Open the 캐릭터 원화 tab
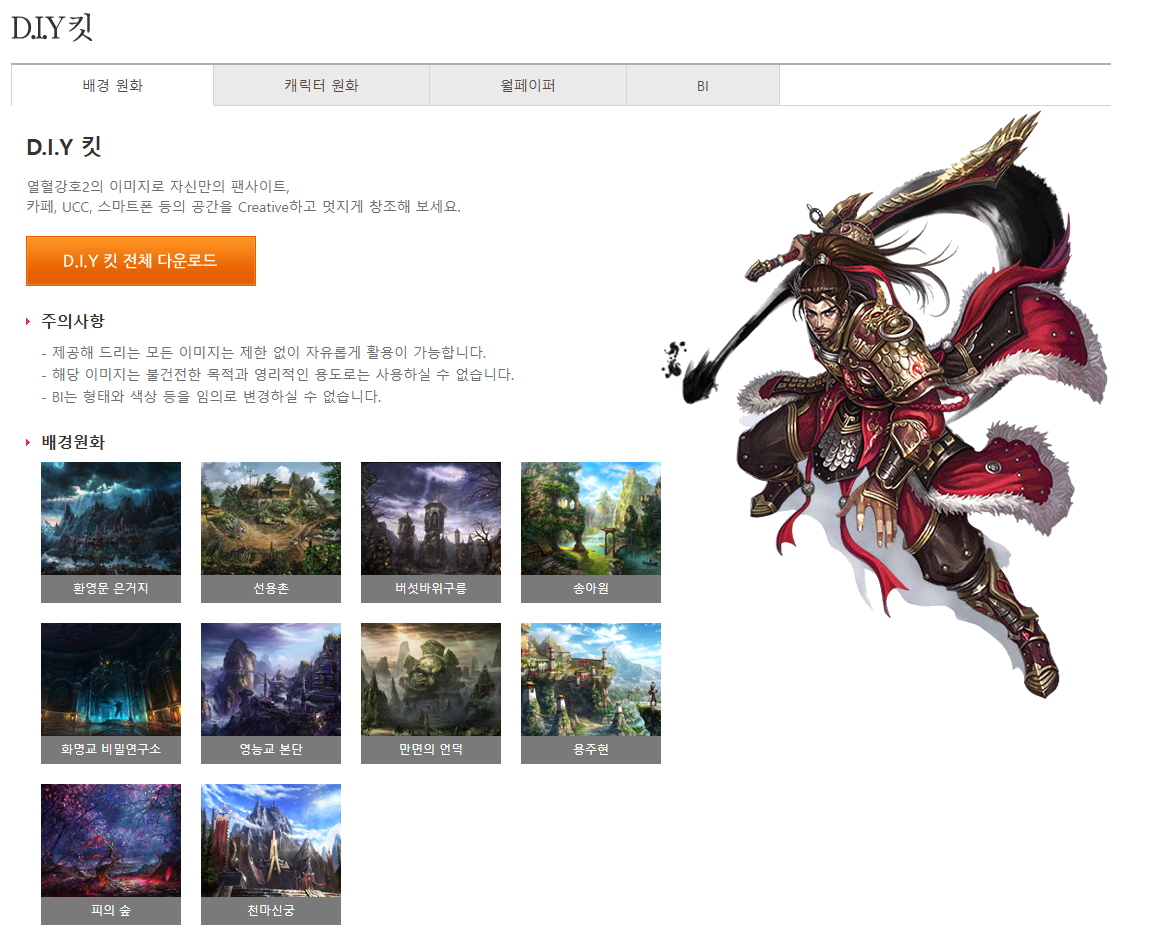Screen dimensions: 1157x943 point(321,86)
